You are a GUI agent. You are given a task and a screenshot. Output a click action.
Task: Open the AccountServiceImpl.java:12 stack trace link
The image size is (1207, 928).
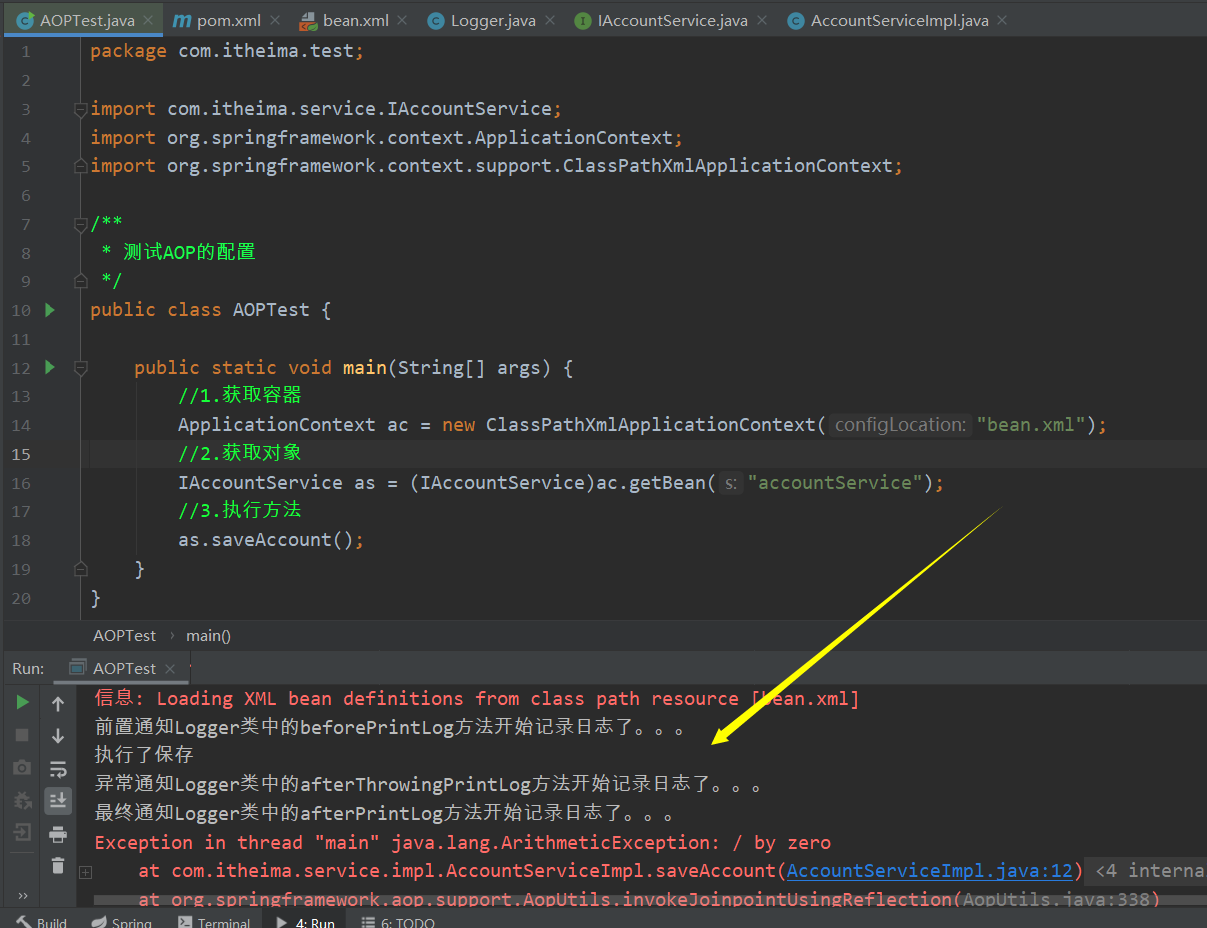(x=929, y=871)
